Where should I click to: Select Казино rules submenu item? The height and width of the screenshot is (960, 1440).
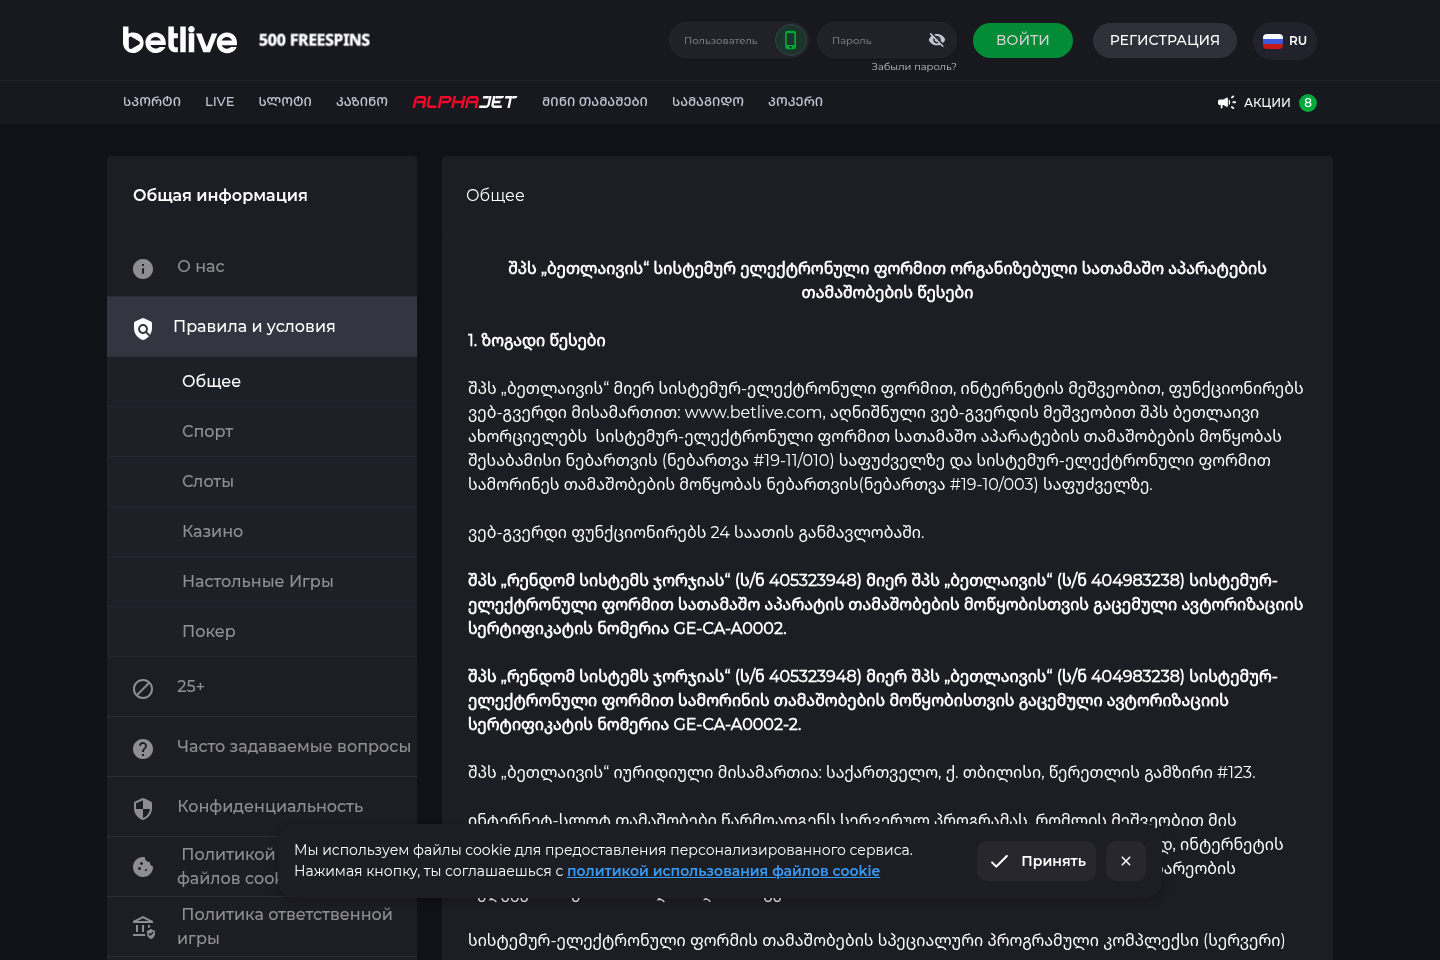click(x=262, y=532)
